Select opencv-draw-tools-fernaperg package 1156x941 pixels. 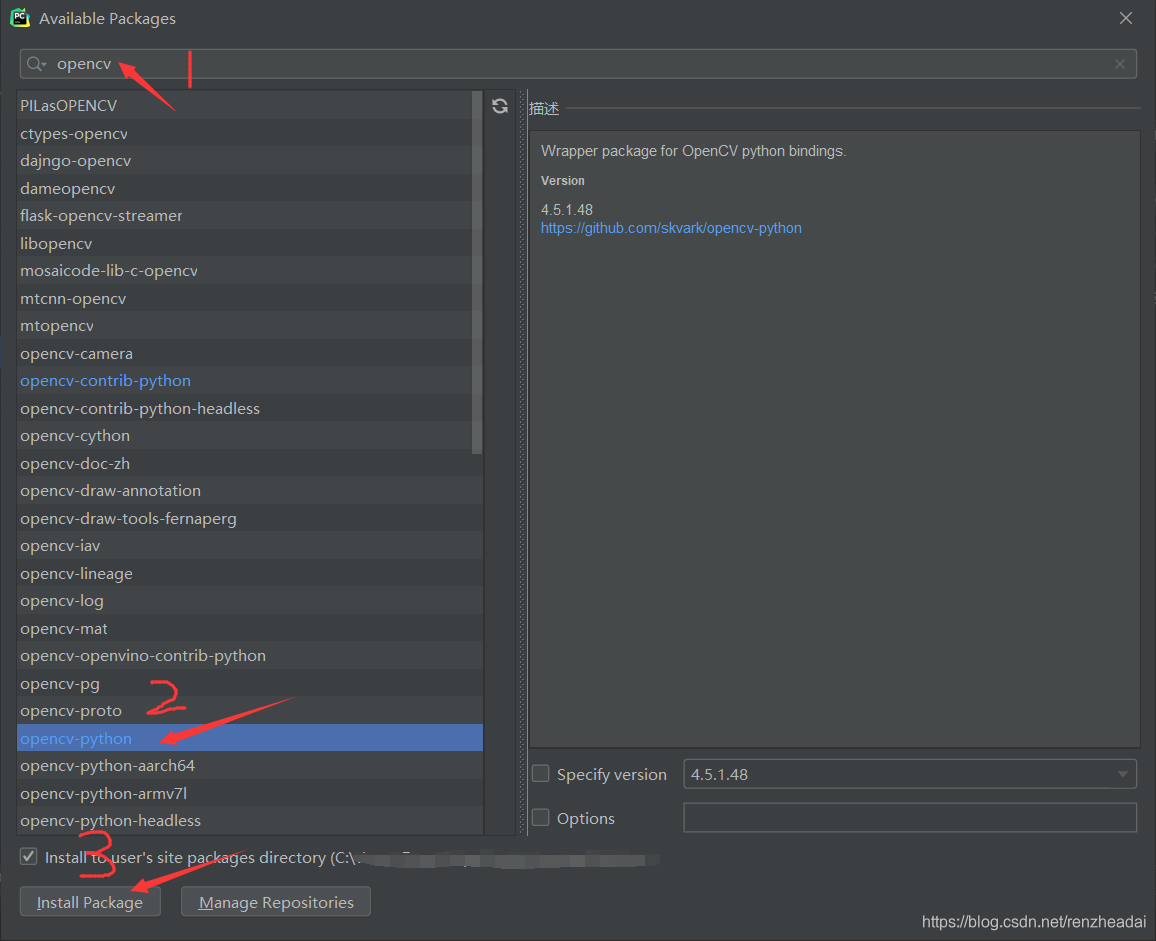(250, 518)
